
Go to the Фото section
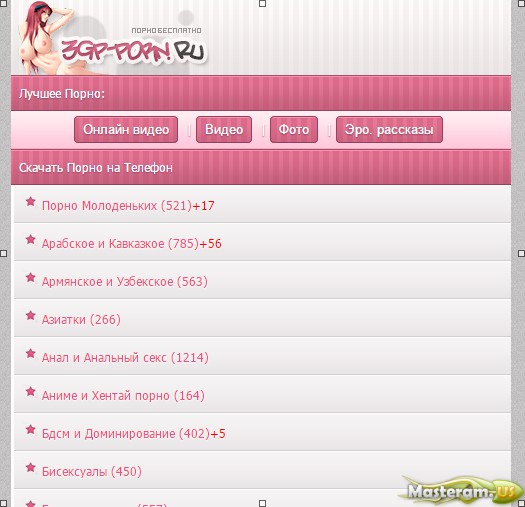(x=294, y=130)
